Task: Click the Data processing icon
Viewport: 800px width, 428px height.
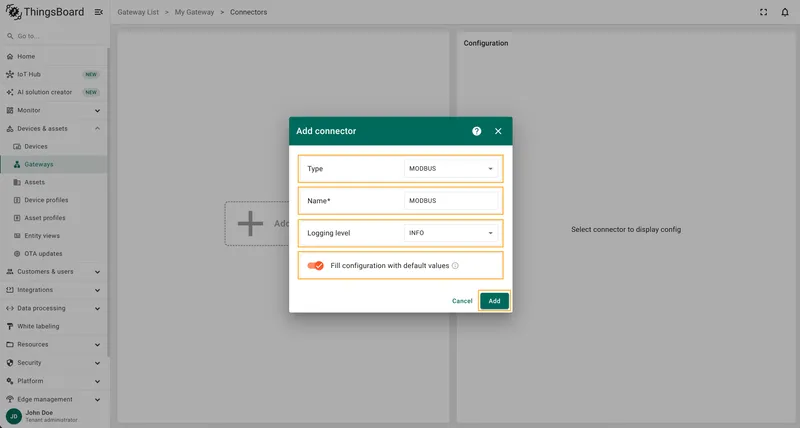Action: coord(10,308)
